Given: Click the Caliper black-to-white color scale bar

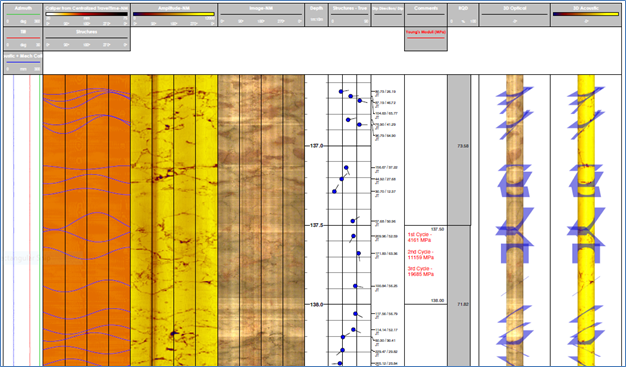Looking at the screenshot, I should (87, 14).
